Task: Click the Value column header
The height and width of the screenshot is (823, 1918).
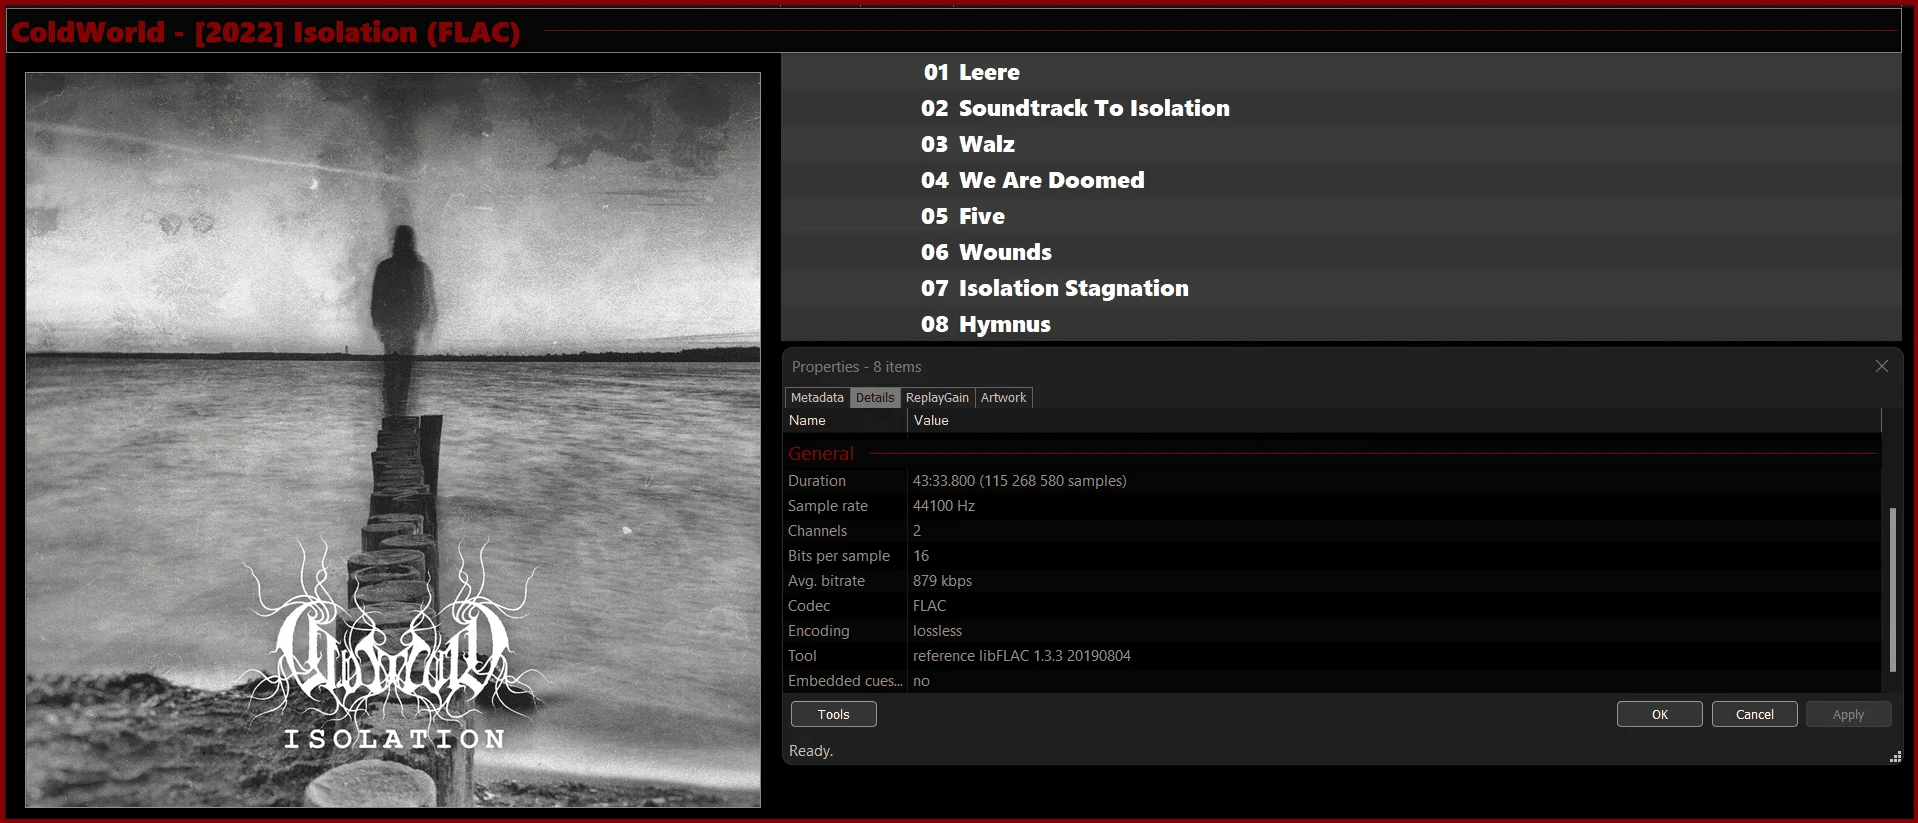Action: 1394,421
